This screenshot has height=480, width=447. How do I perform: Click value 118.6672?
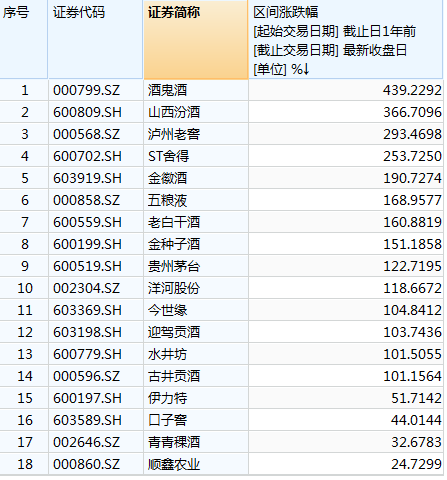(412, 288)
